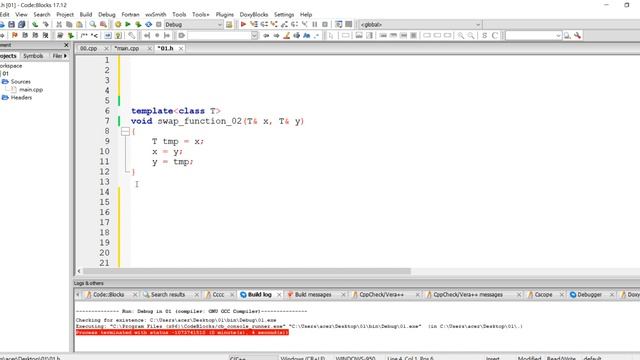This screenshot has height=360, width=640.
Task: Click the Paste clipboard icon
Action: point(80,24)
